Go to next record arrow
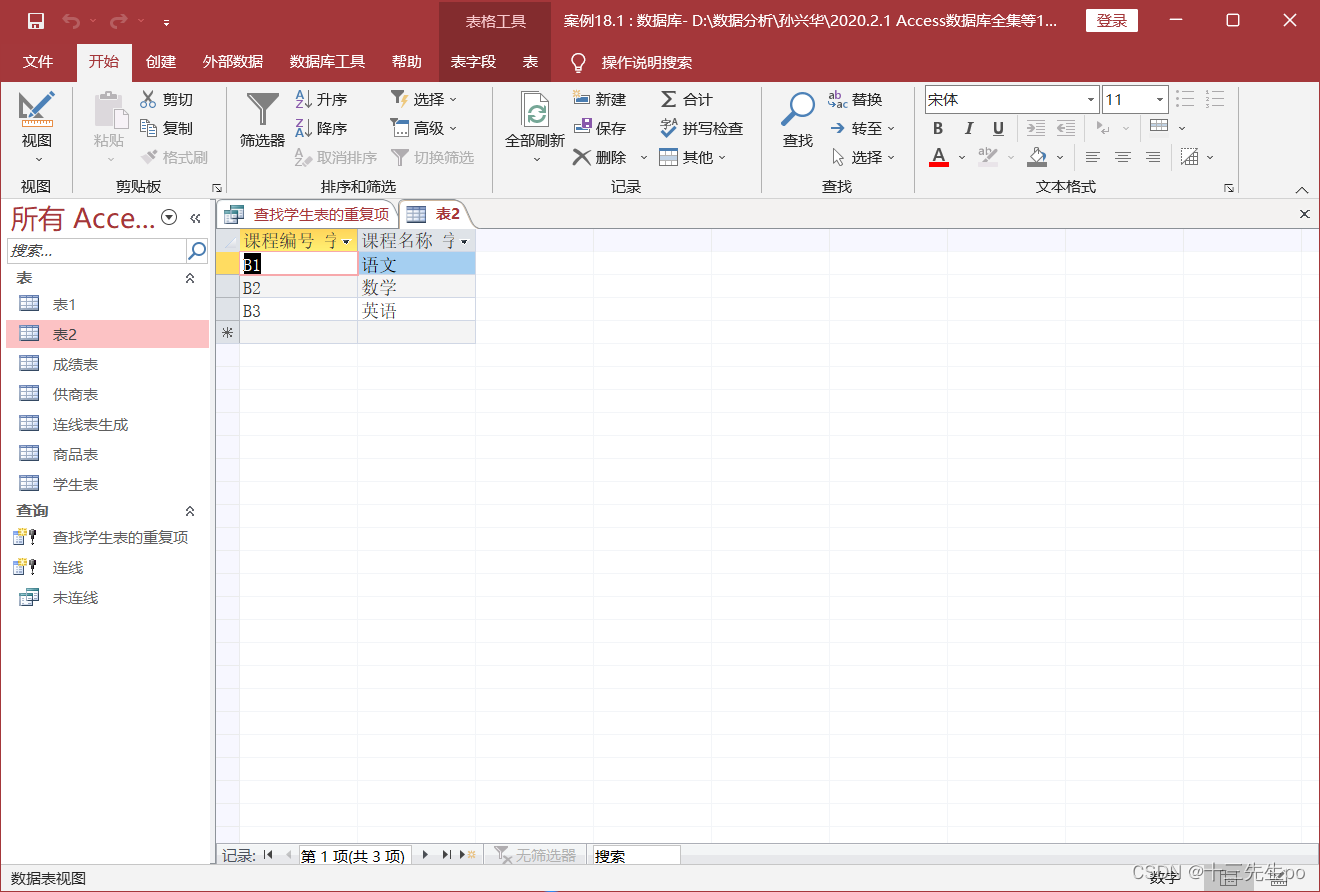This screenshot has width=1320, height=892. [x=426, y=855]
